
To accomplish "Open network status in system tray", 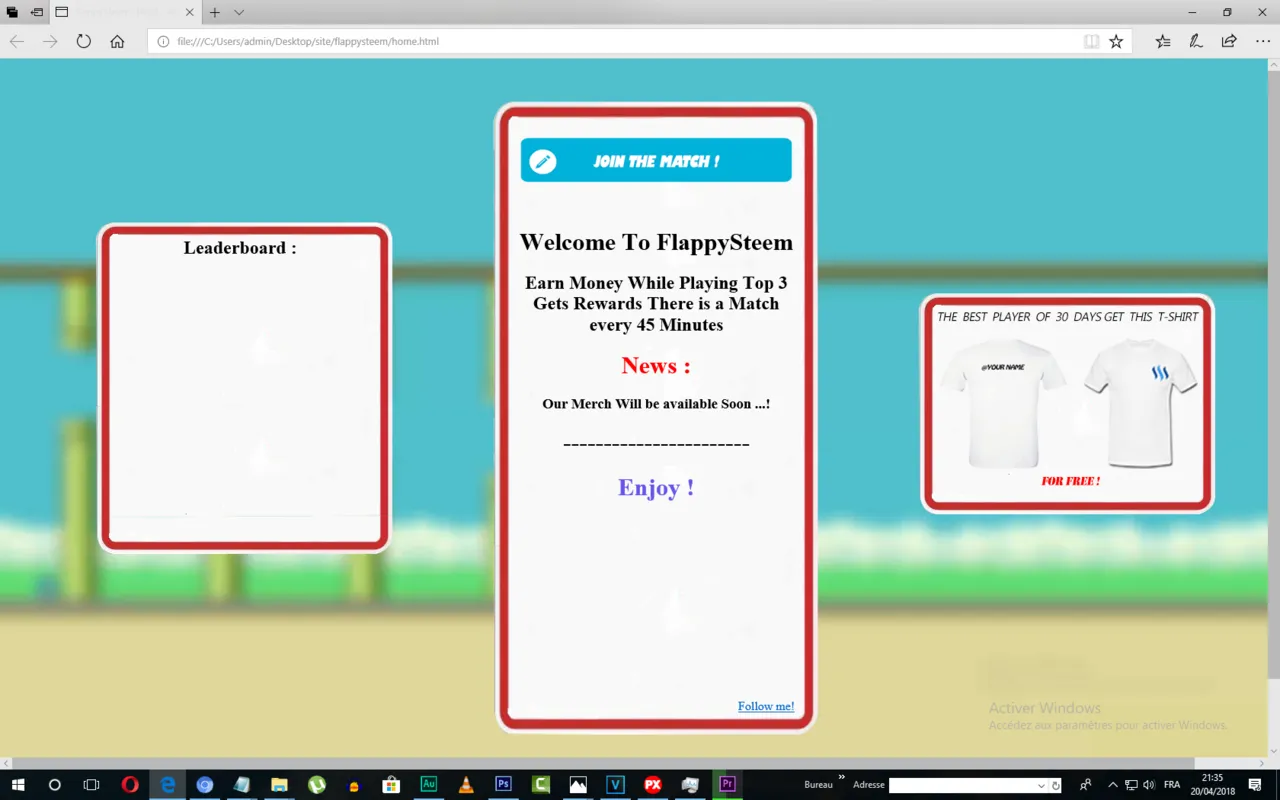I will (x=1131, y=785).
